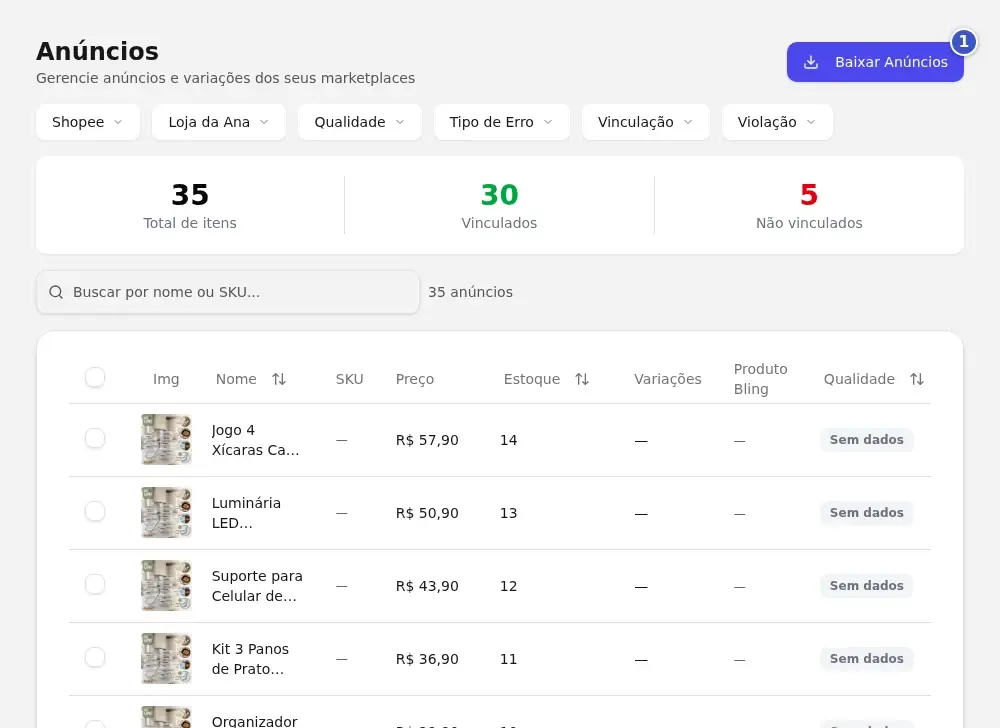Open the Shopee marketplace dropdown

click(x=88, y=122)
